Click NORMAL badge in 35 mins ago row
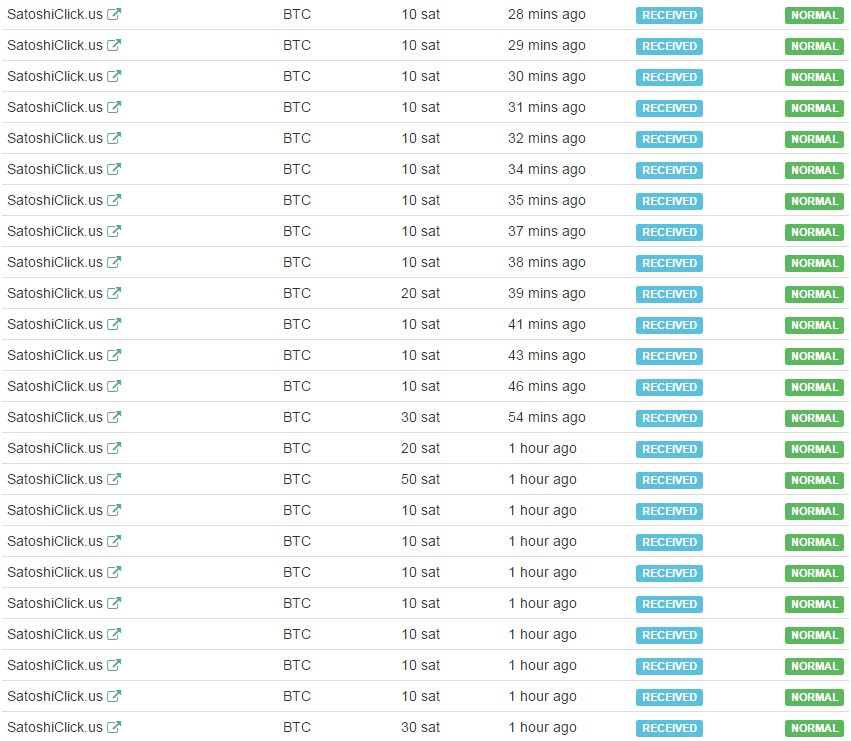Screen dimensions: 851x741 coord(814,201)
